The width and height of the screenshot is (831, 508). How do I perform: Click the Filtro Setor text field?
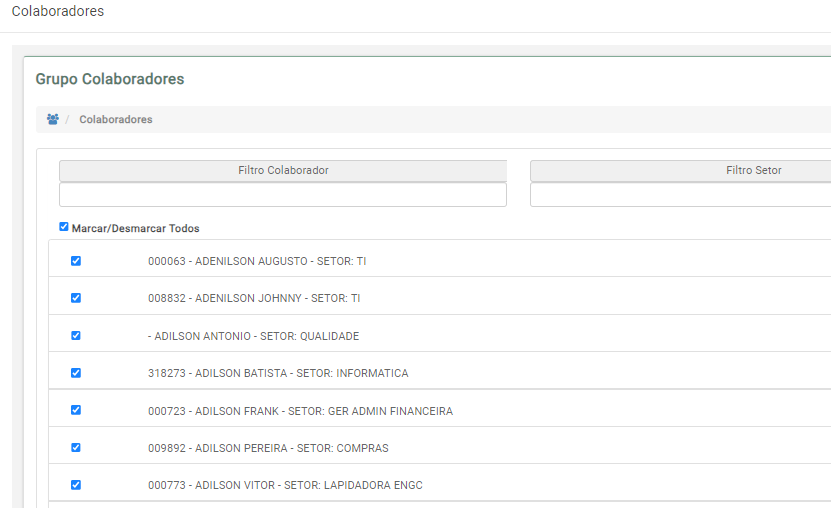tap(680, 194)
